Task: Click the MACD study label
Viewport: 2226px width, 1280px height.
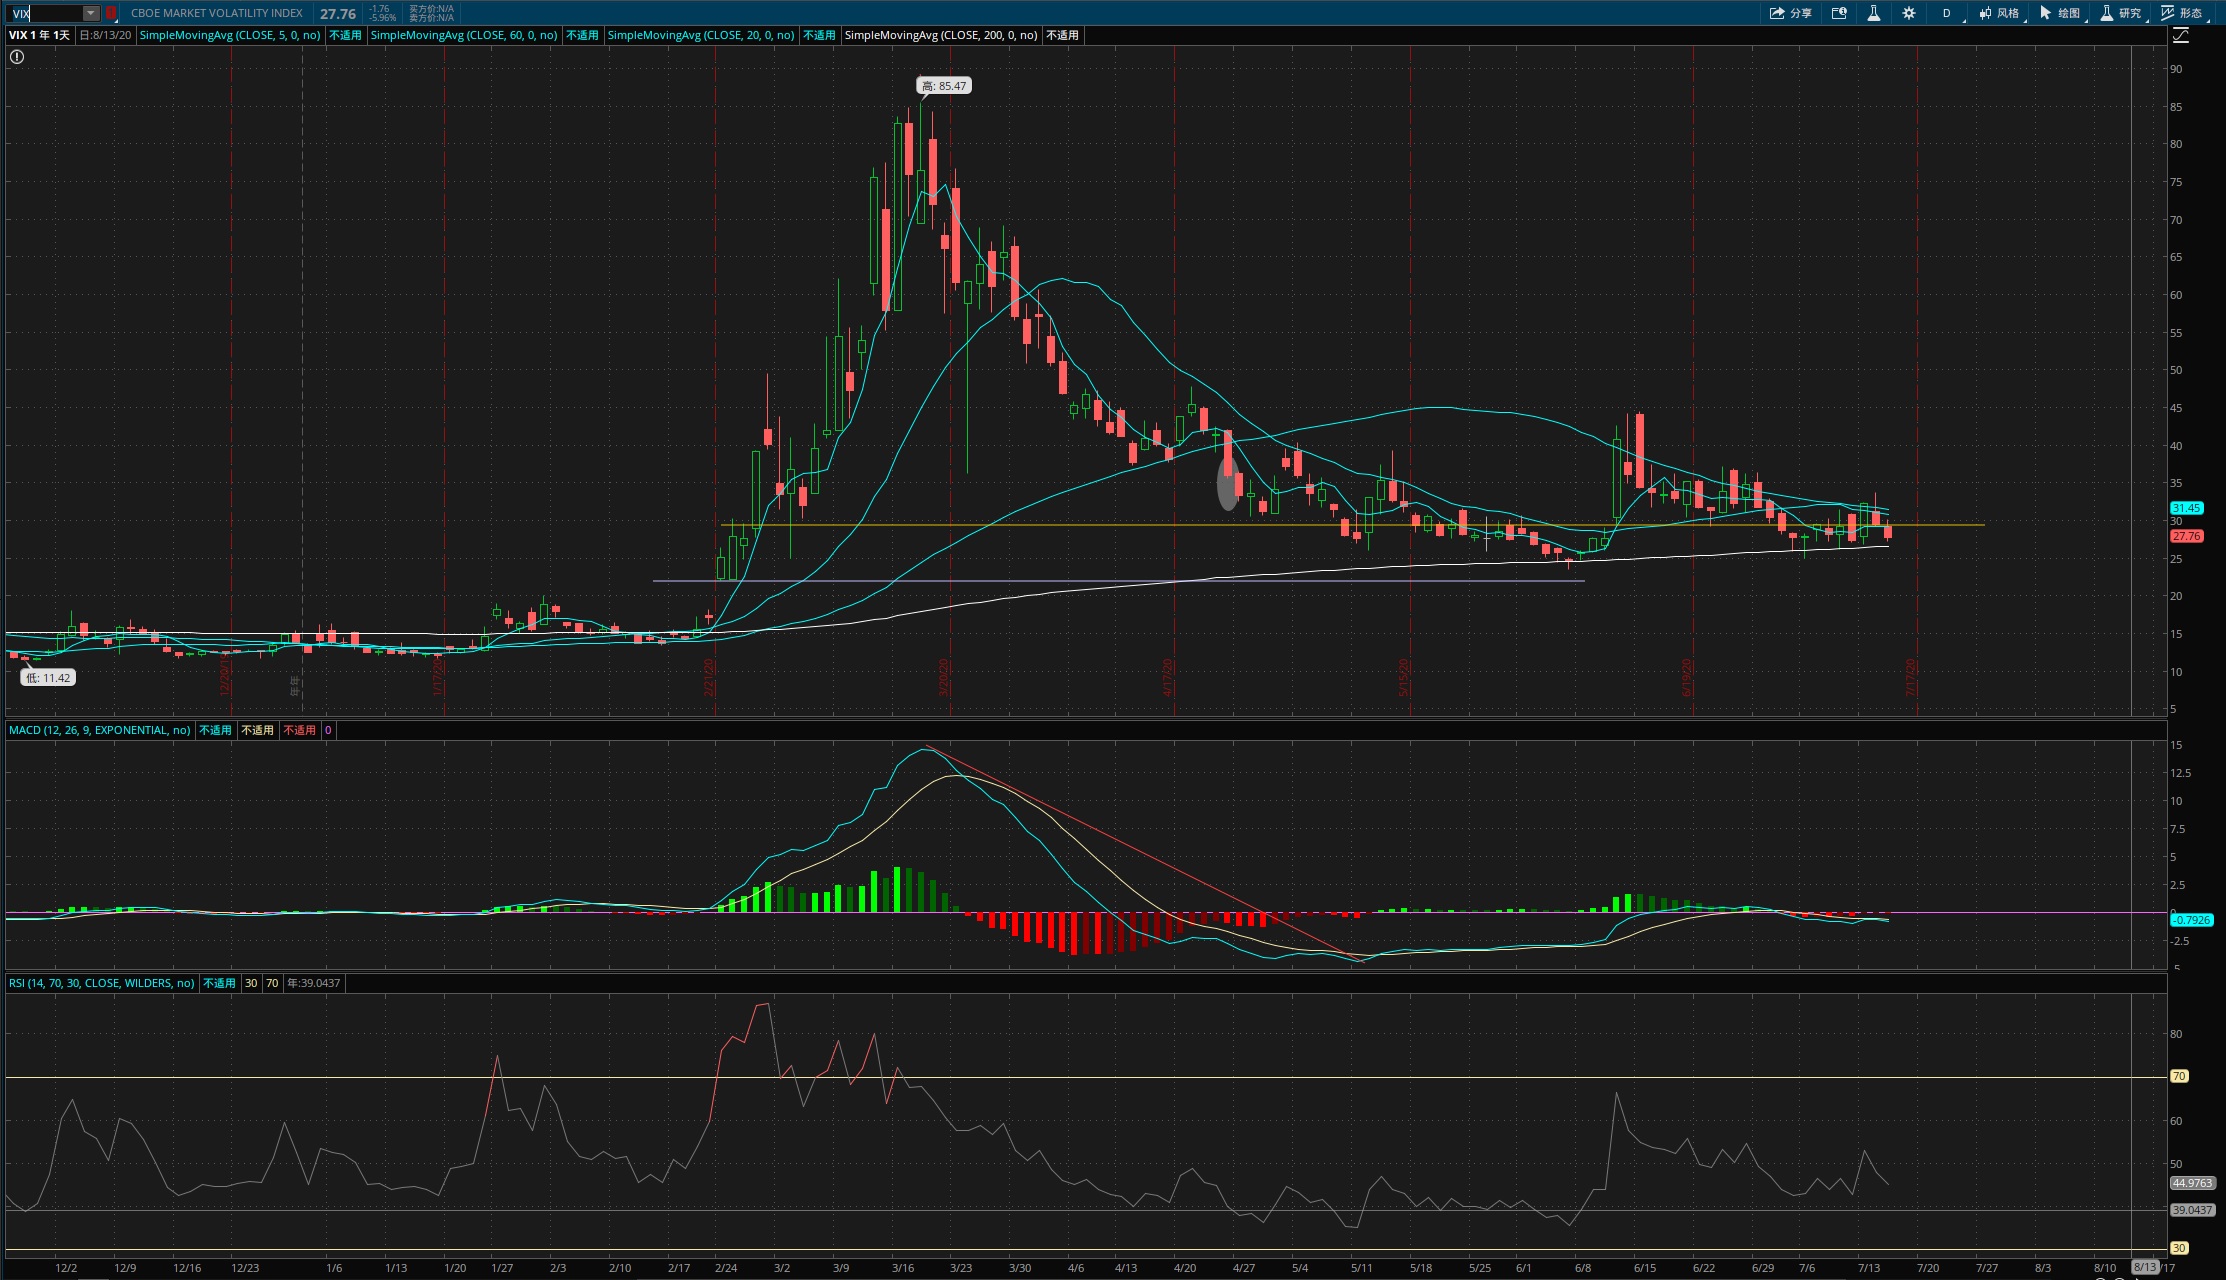Action: pyautogui.click(x=99, y=730)
